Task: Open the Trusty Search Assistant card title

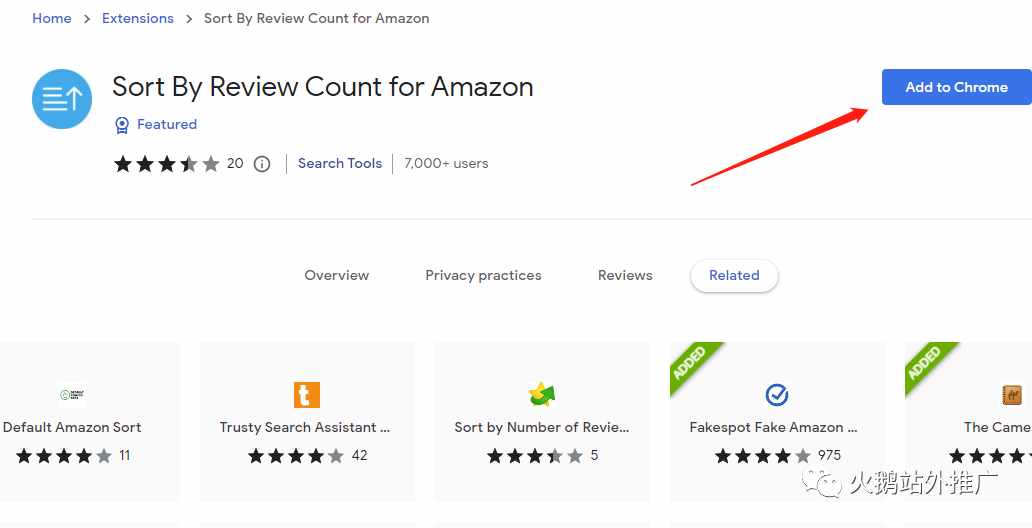Action: [x=305, y=427]
